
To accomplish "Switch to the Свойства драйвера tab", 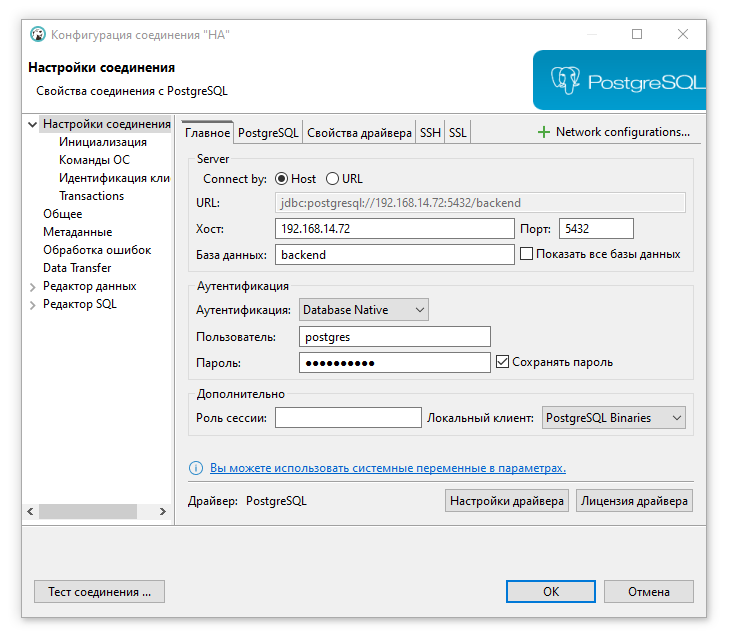I will coord(359,133).
